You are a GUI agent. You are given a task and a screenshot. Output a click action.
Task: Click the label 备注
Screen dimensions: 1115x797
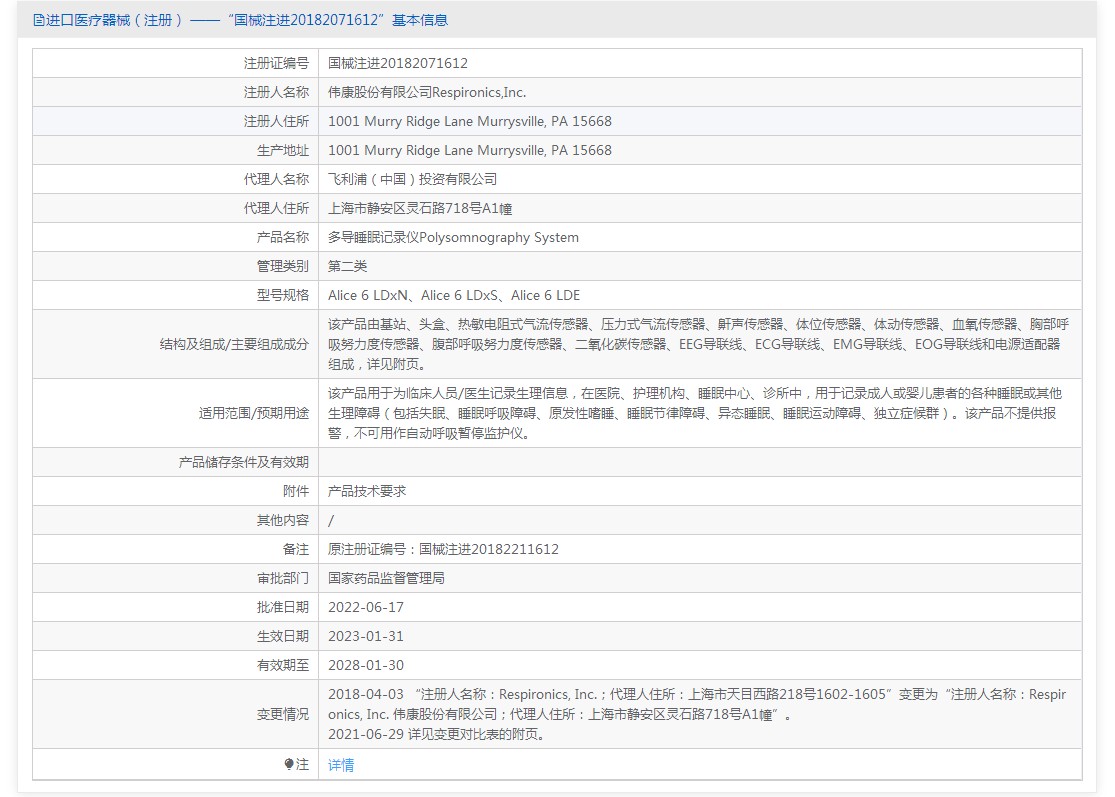(x=295, y=550)
